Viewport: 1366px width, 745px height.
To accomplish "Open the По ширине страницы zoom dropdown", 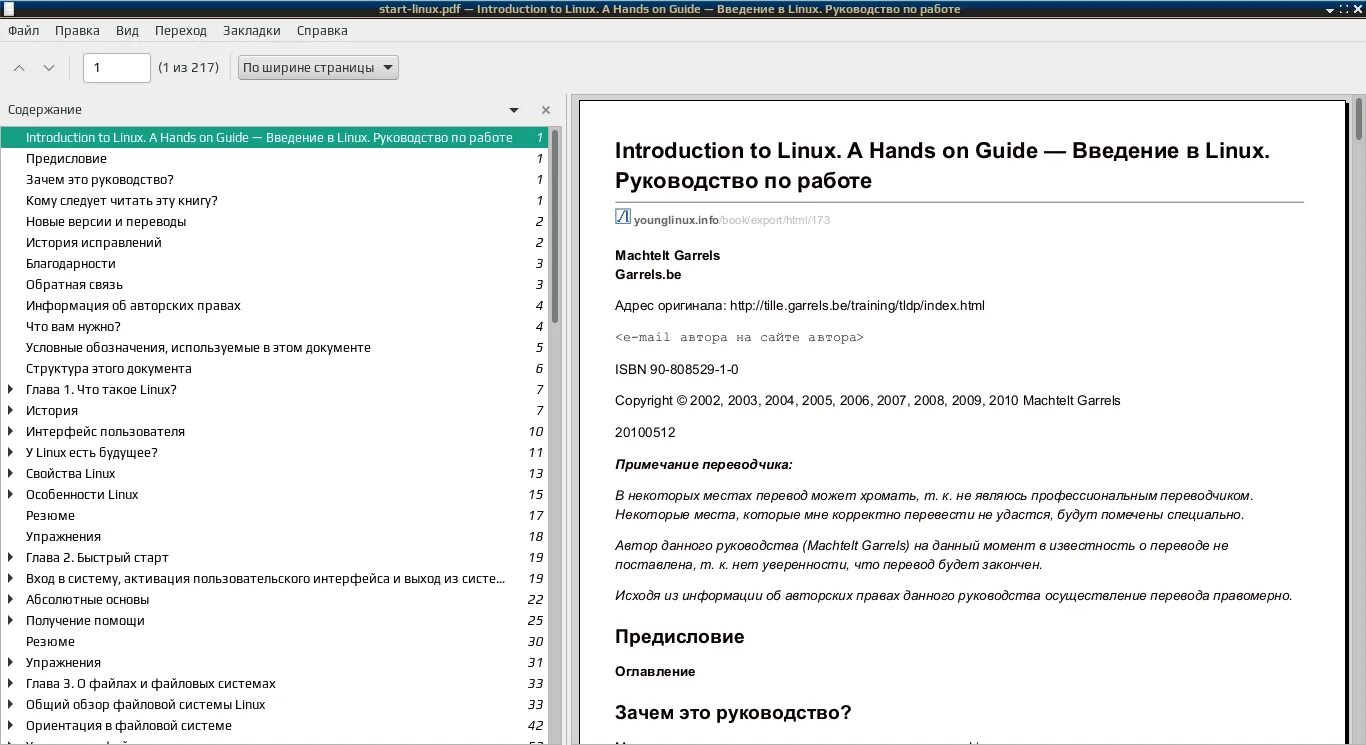I will click(318, 68).
